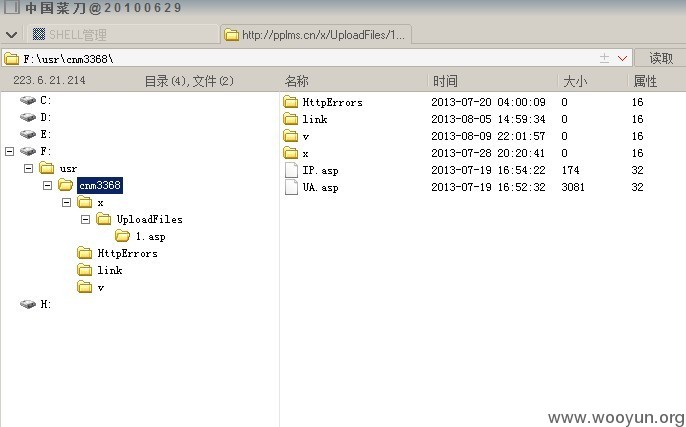
Task: Click IP.asp file icon in list
Action: coord(291,170)
